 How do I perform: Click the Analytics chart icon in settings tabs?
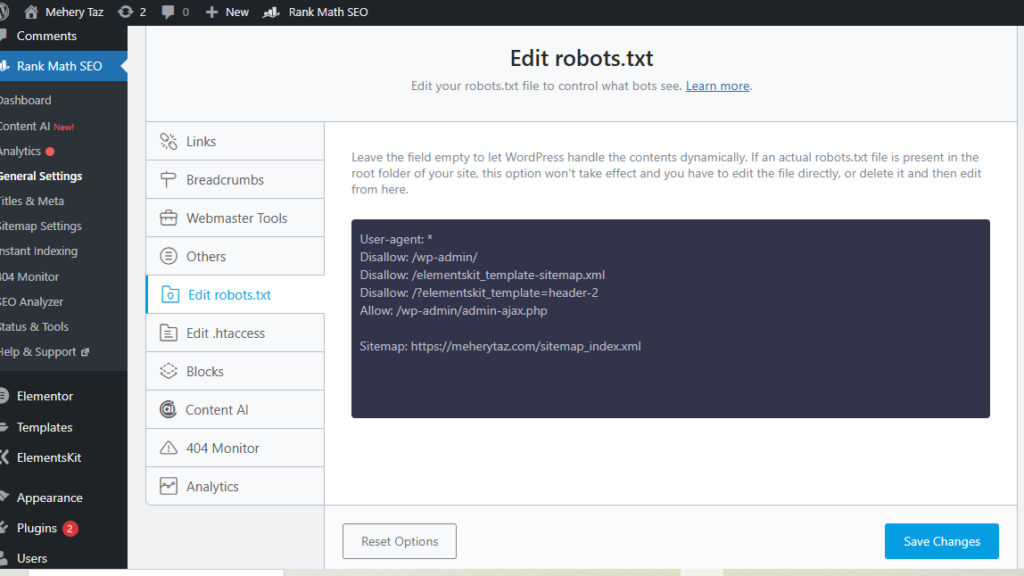(x=168, y=486)
